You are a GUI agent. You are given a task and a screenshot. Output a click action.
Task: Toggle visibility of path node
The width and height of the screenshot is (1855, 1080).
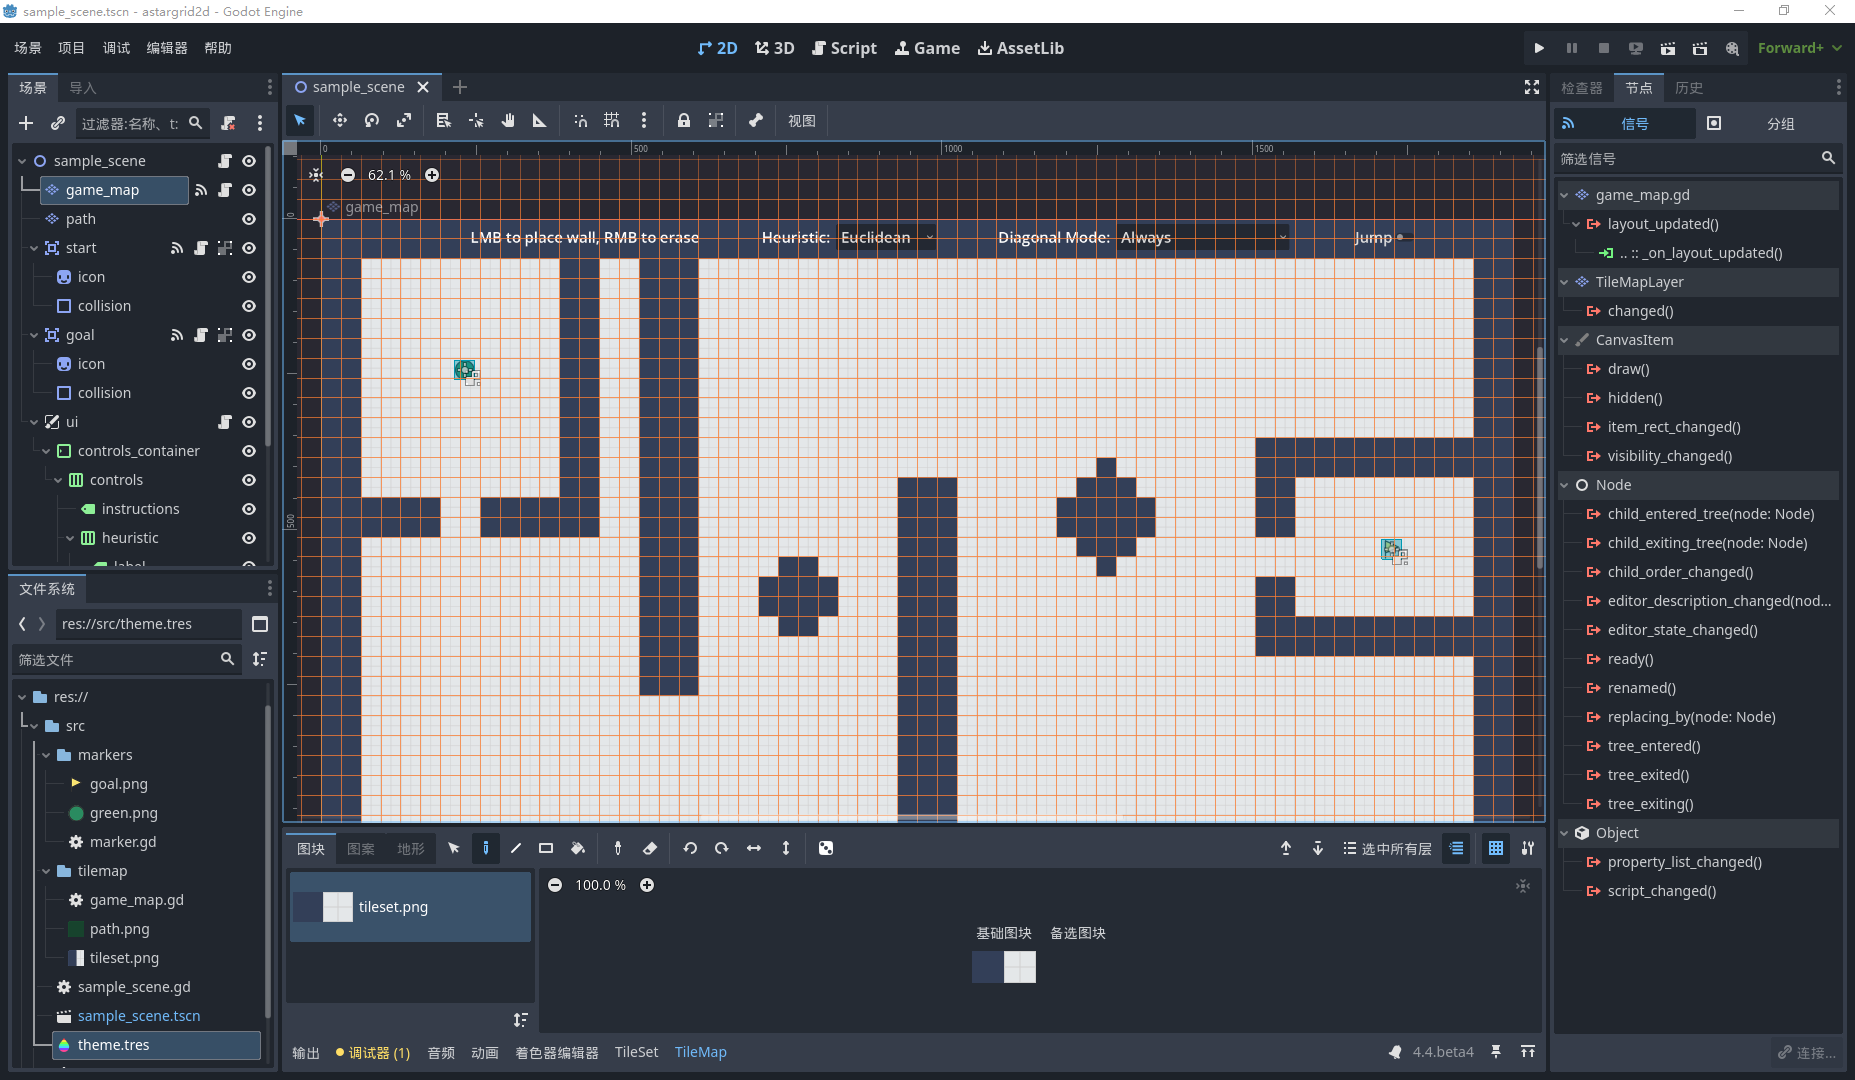pyautogui.click(x=249, y=219)
